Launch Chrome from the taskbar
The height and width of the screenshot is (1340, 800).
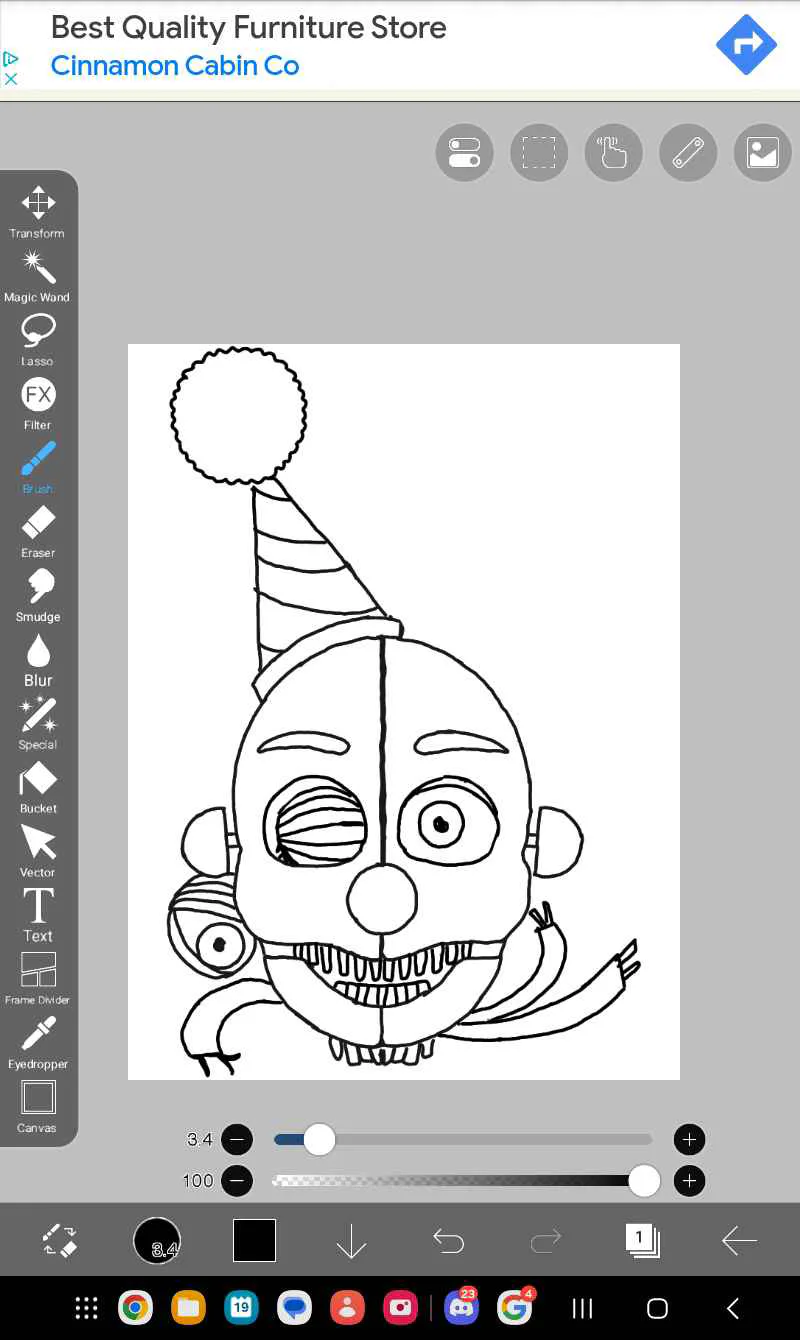tap(135, 1308)
